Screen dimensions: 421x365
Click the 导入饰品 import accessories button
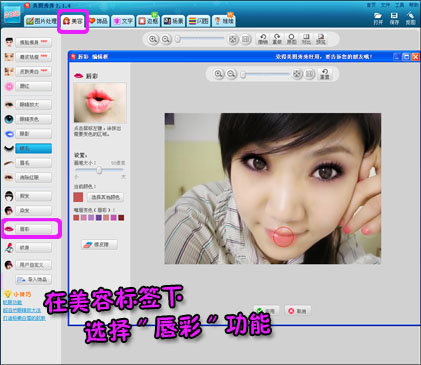click(33, 279)
